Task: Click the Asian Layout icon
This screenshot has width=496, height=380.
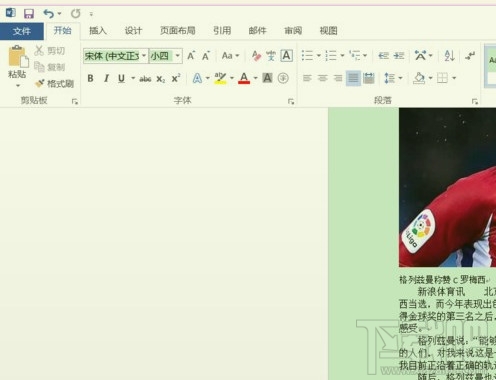Action: pyautogui.click(x=420, y=55)
